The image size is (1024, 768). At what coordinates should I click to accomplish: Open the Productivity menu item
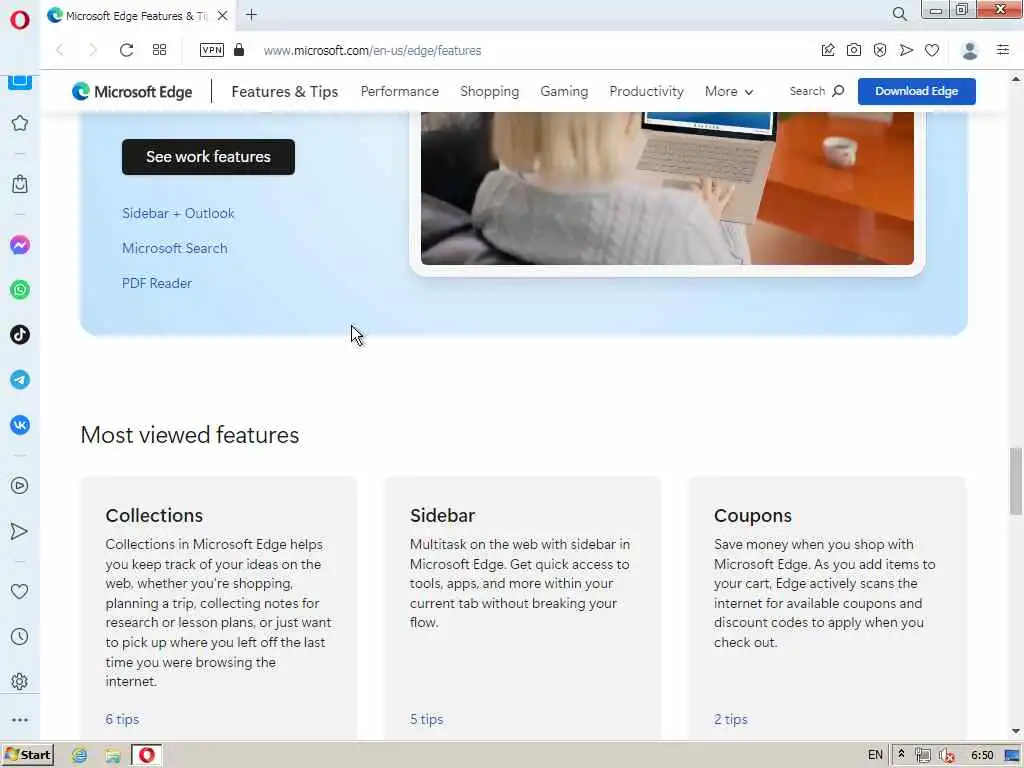[x=647, y=91]
